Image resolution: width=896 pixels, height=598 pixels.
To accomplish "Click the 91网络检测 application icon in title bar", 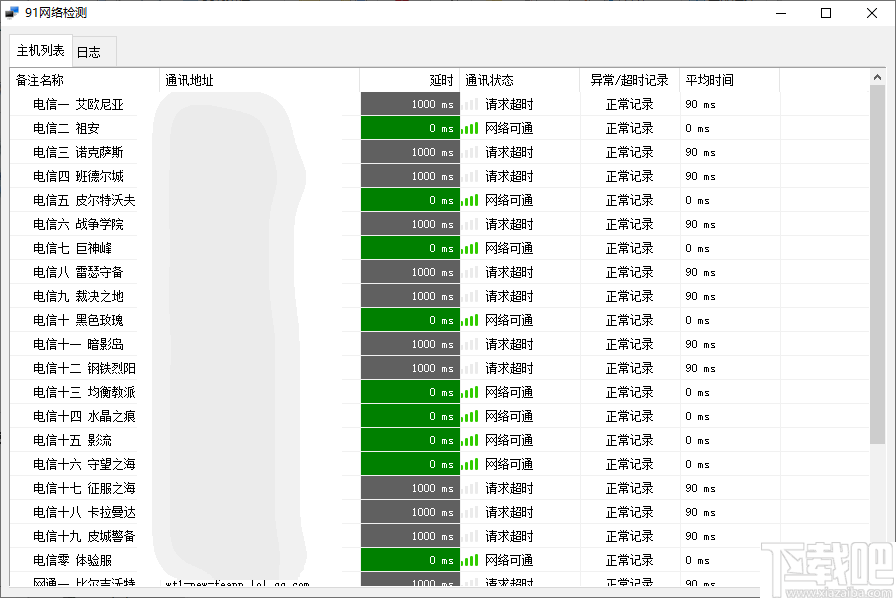I will pos(13,12).
